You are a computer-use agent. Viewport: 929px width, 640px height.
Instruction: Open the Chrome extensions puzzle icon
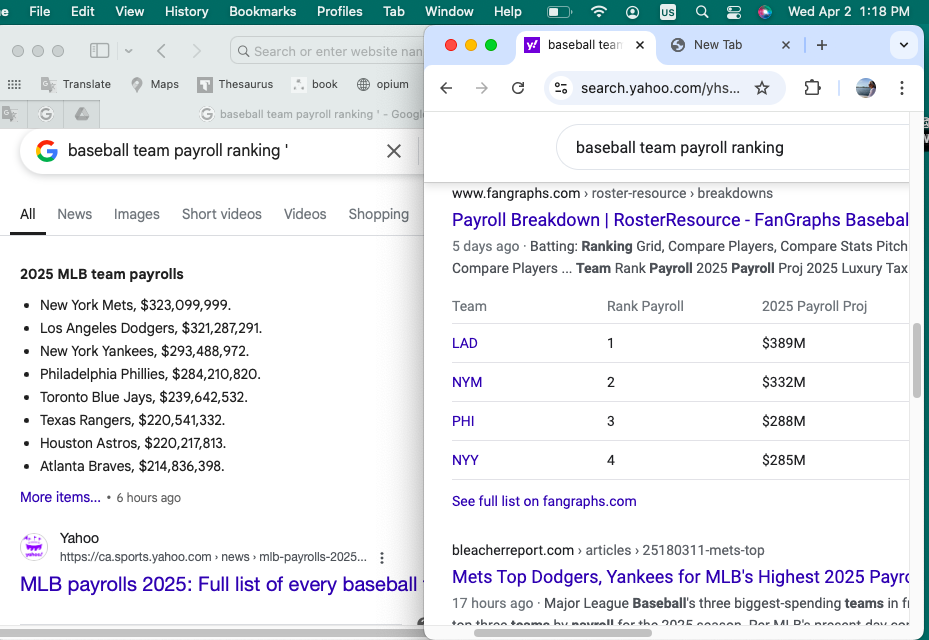pos(812,88)
